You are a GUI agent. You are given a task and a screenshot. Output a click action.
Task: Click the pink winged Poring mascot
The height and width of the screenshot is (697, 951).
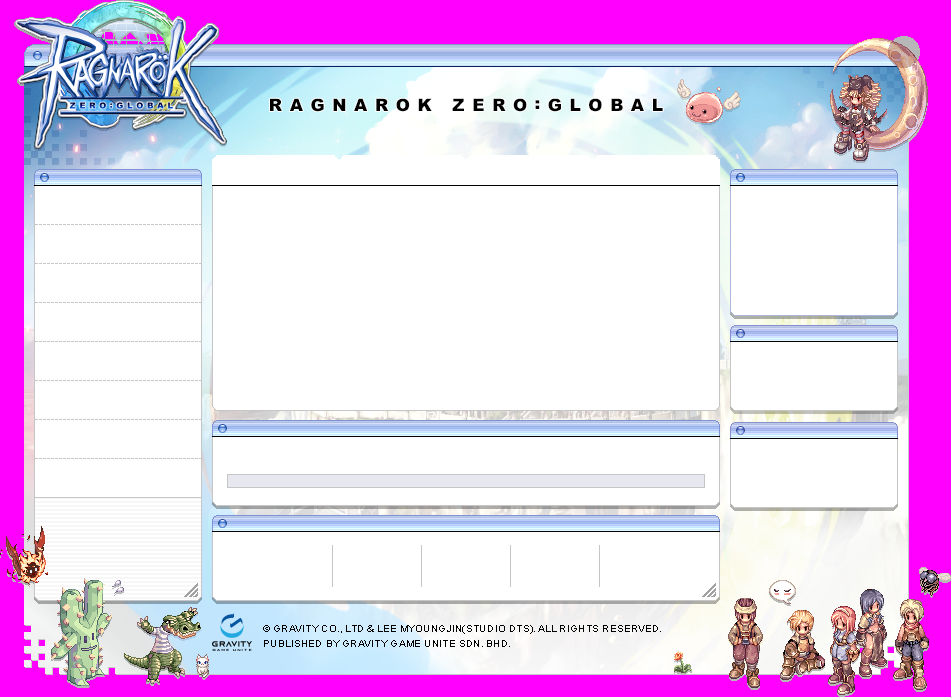(708, 103)
